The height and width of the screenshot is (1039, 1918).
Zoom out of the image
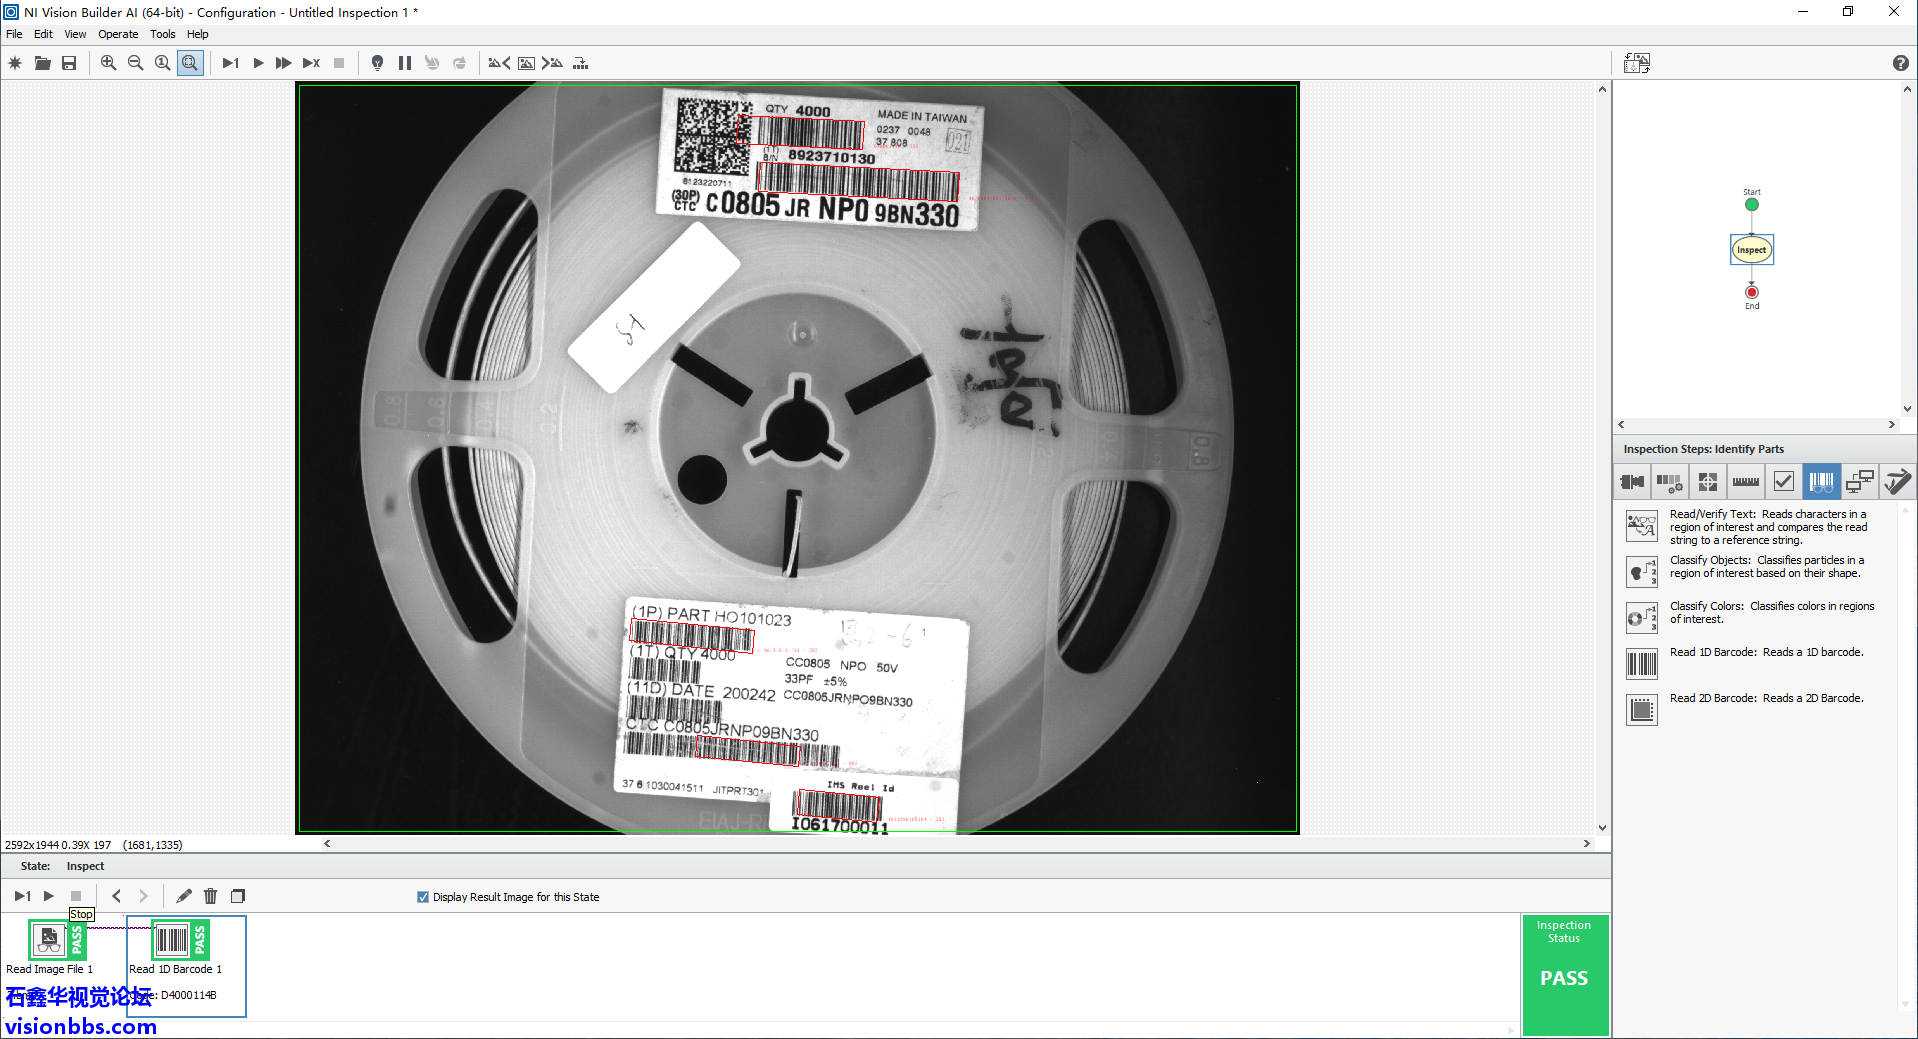point(135,63)
